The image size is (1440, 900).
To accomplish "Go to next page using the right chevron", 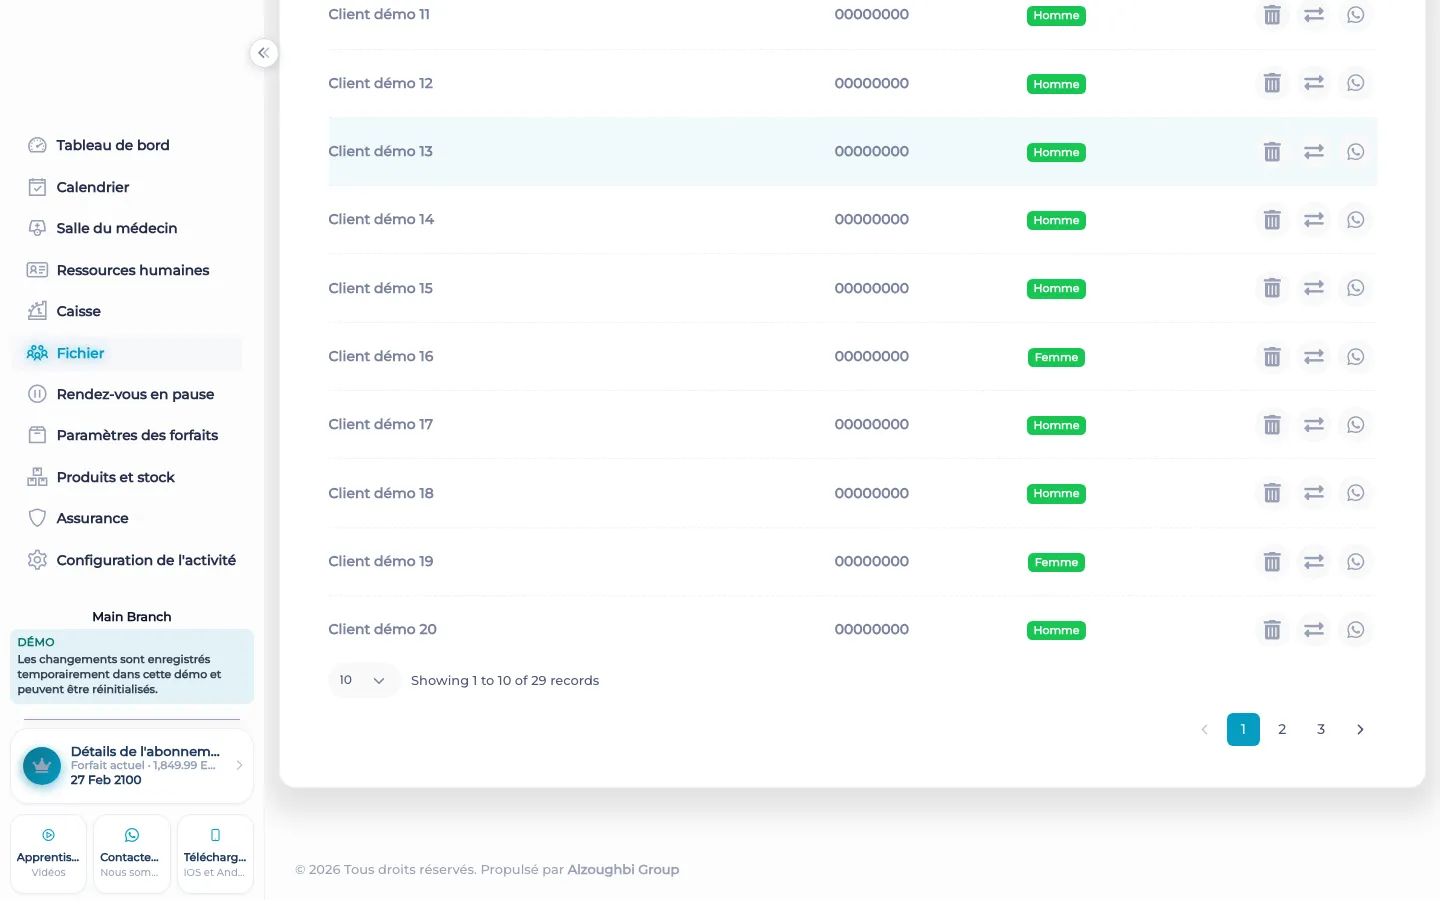I will coord(1360,729).
